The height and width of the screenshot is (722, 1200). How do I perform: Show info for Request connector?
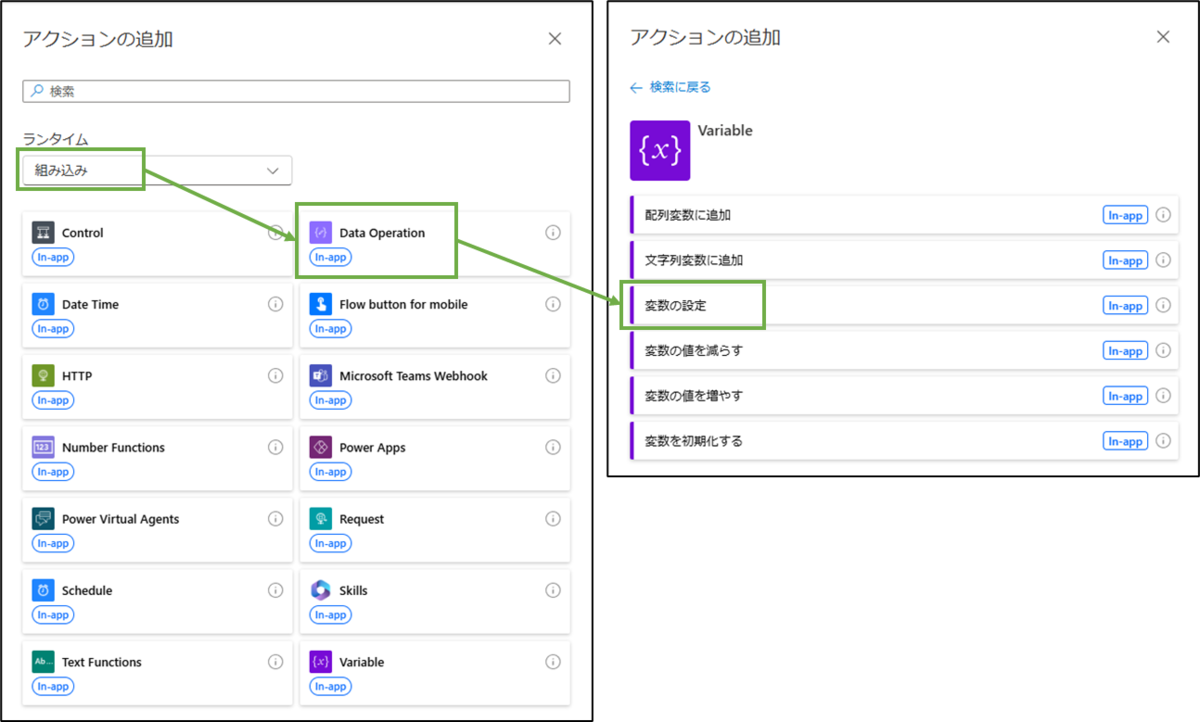553,519
